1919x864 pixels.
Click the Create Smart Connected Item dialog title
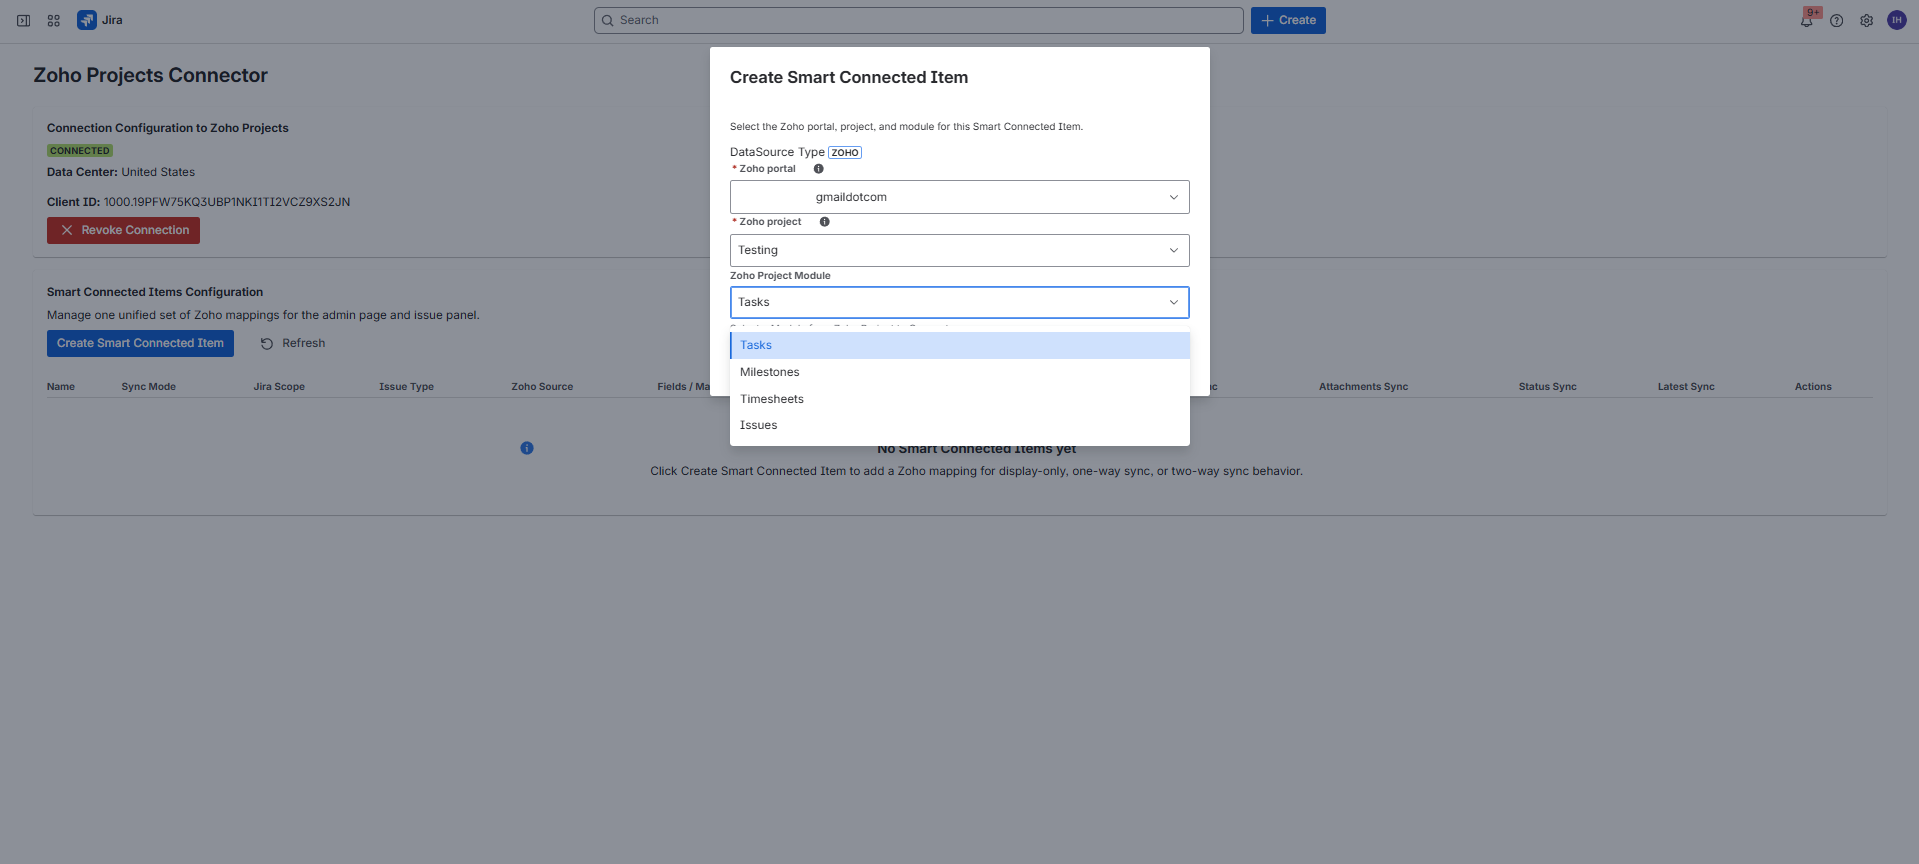tap(849, 77)
